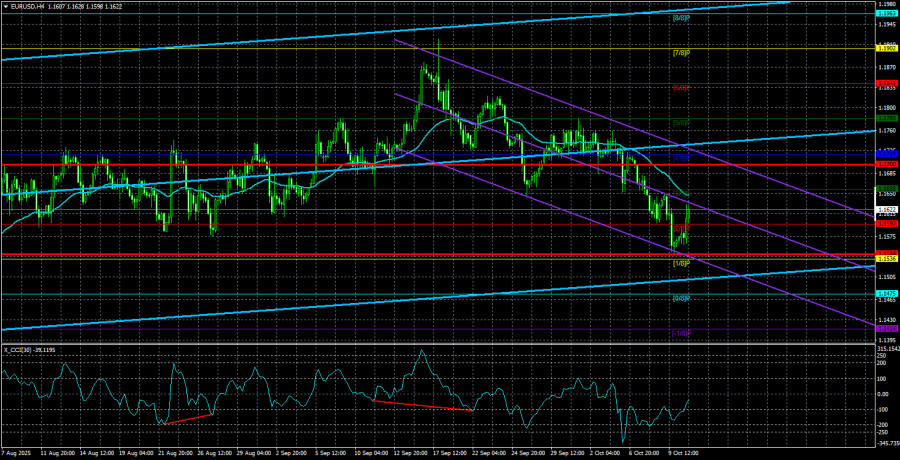Select the yellow [1/8]P level label
The height and width of the screenshot is (460, 900).
click(680, 263)
